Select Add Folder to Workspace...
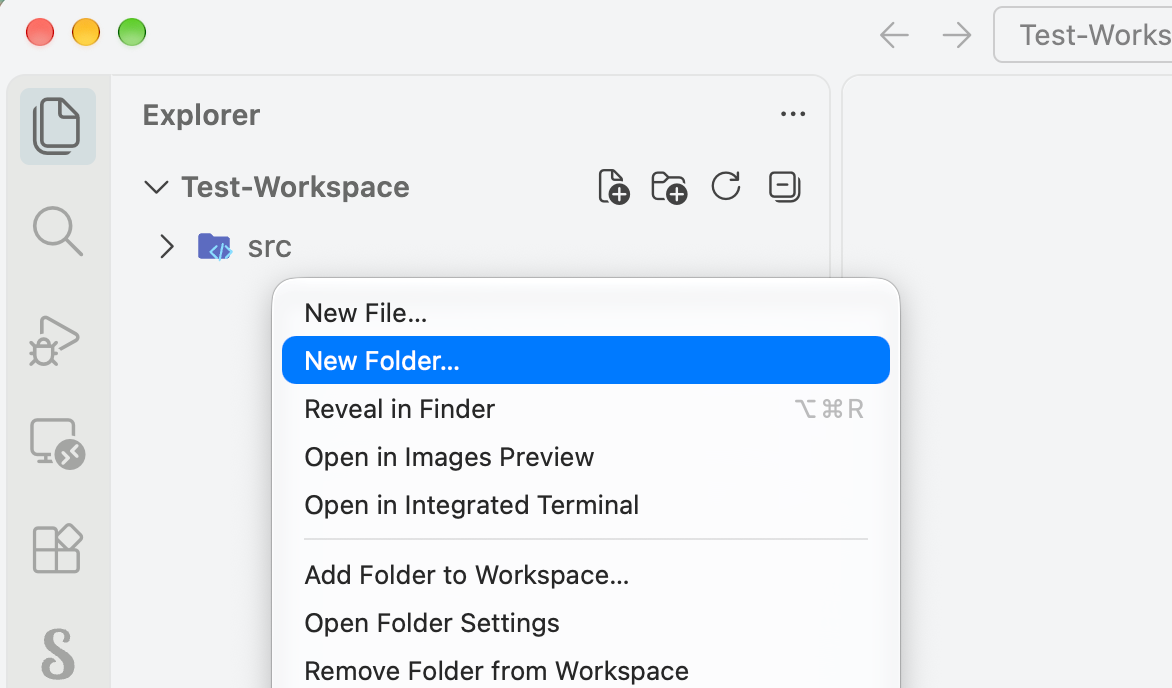The width and height of the screenshot is (1172, 688). coord(586,574)
